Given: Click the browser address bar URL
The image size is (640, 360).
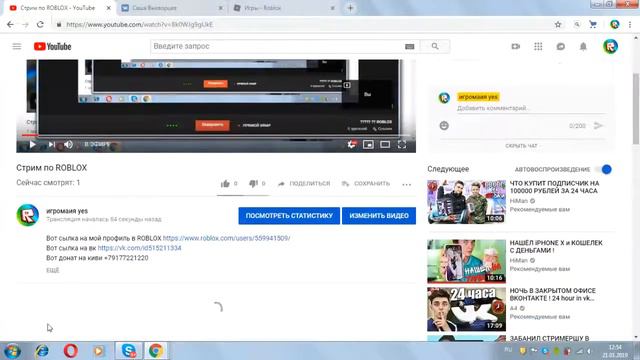Looking at the screenshot, I should [x=140, y=24].
